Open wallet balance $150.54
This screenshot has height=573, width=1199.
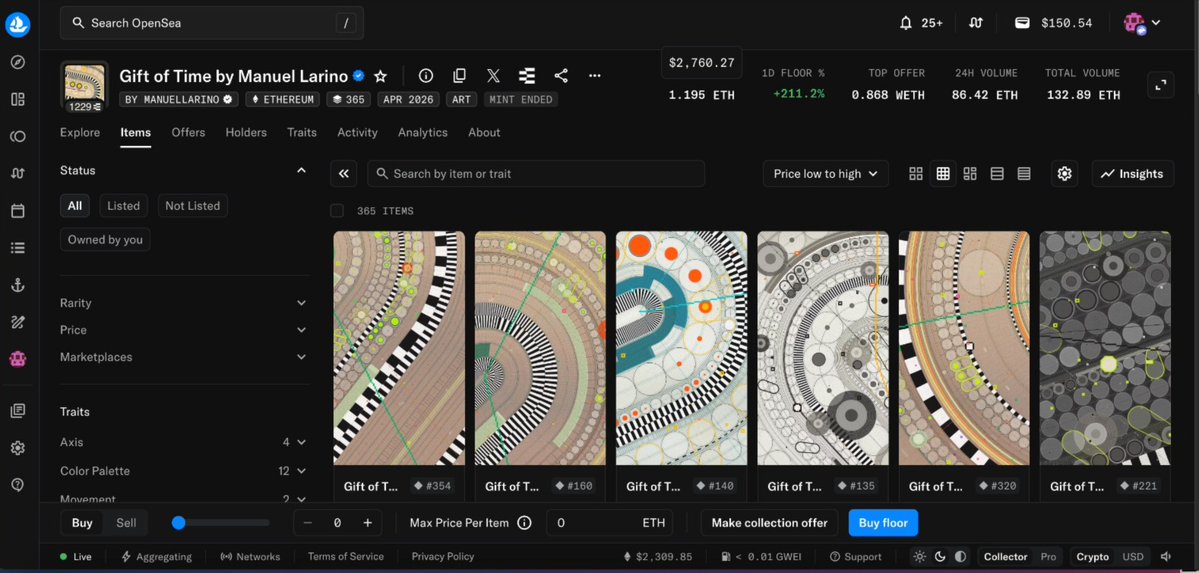click(x=1054, y=23)
